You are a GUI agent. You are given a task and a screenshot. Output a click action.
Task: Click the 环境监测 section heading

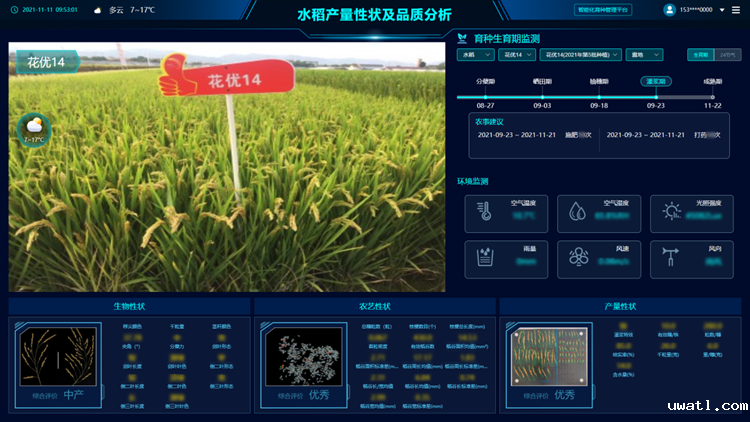[473, 181]
